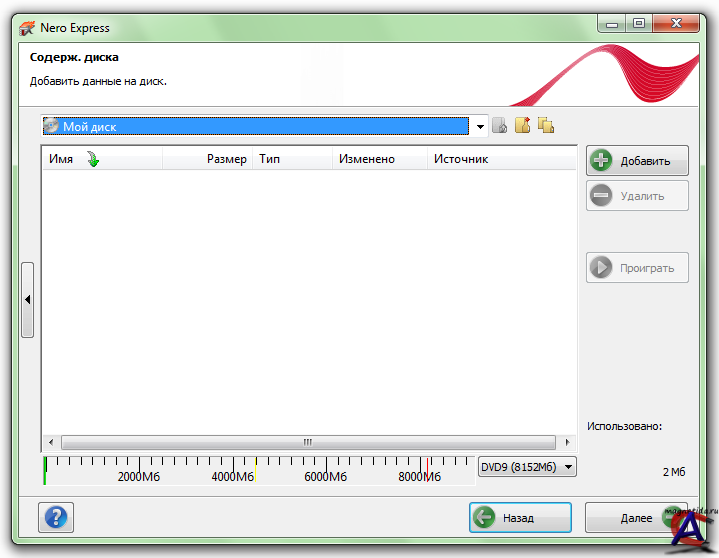Click the green plus Добавить button
719x558 pixels.
637,160
